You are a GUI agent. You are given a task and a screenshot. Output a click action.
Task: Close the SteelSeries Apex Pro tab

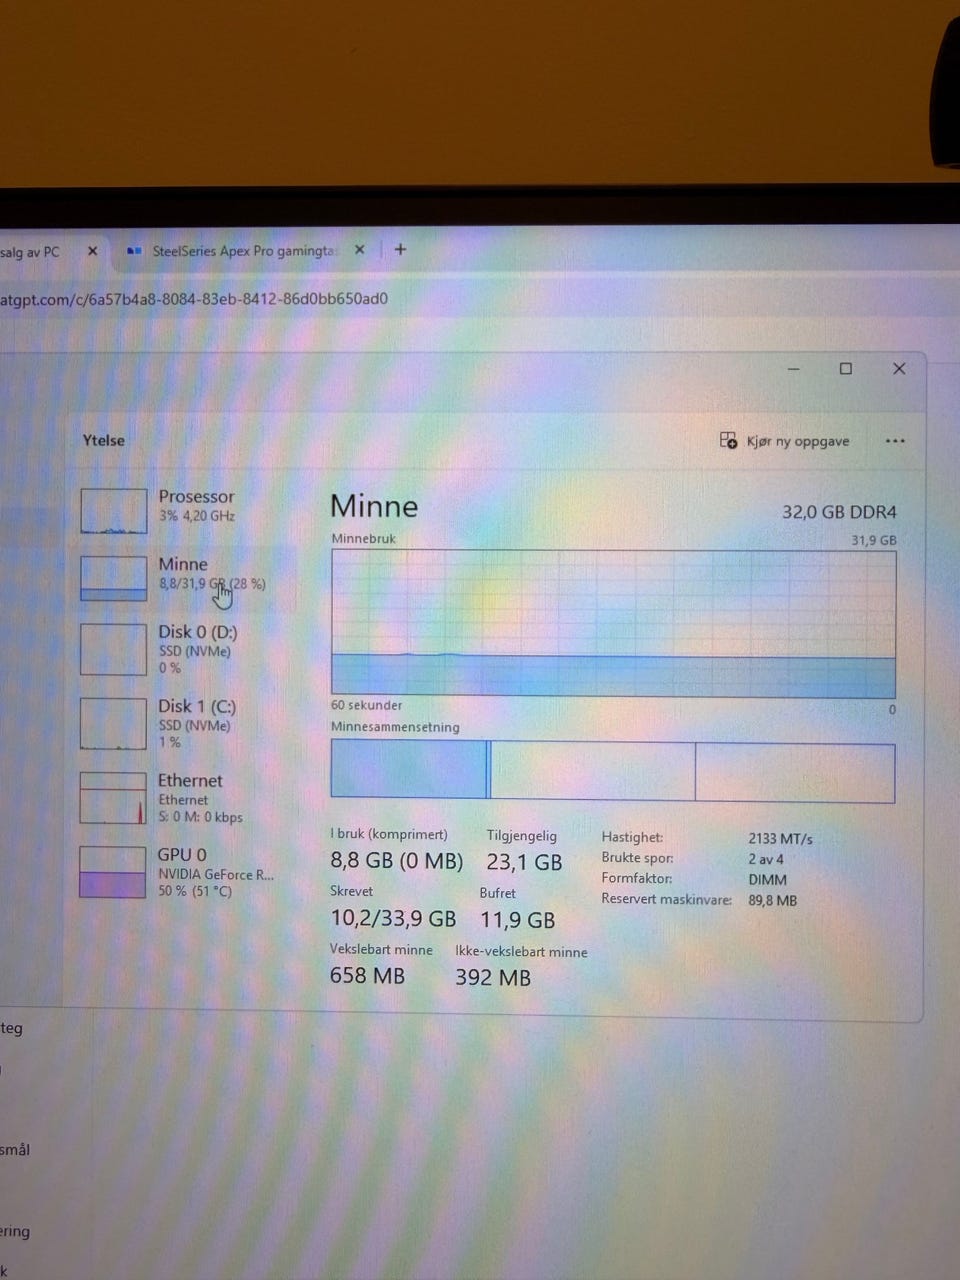click(x=360, y=250)
